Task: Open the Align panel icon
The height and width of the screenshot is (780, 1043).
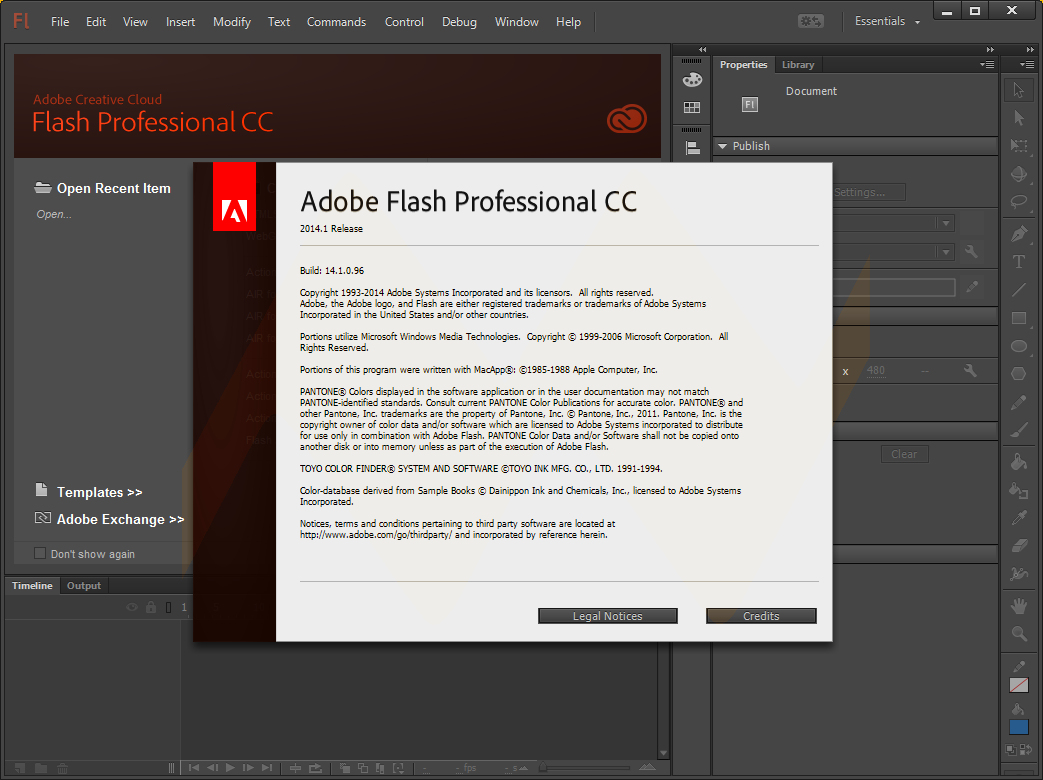Action: [x=692, y=148]
